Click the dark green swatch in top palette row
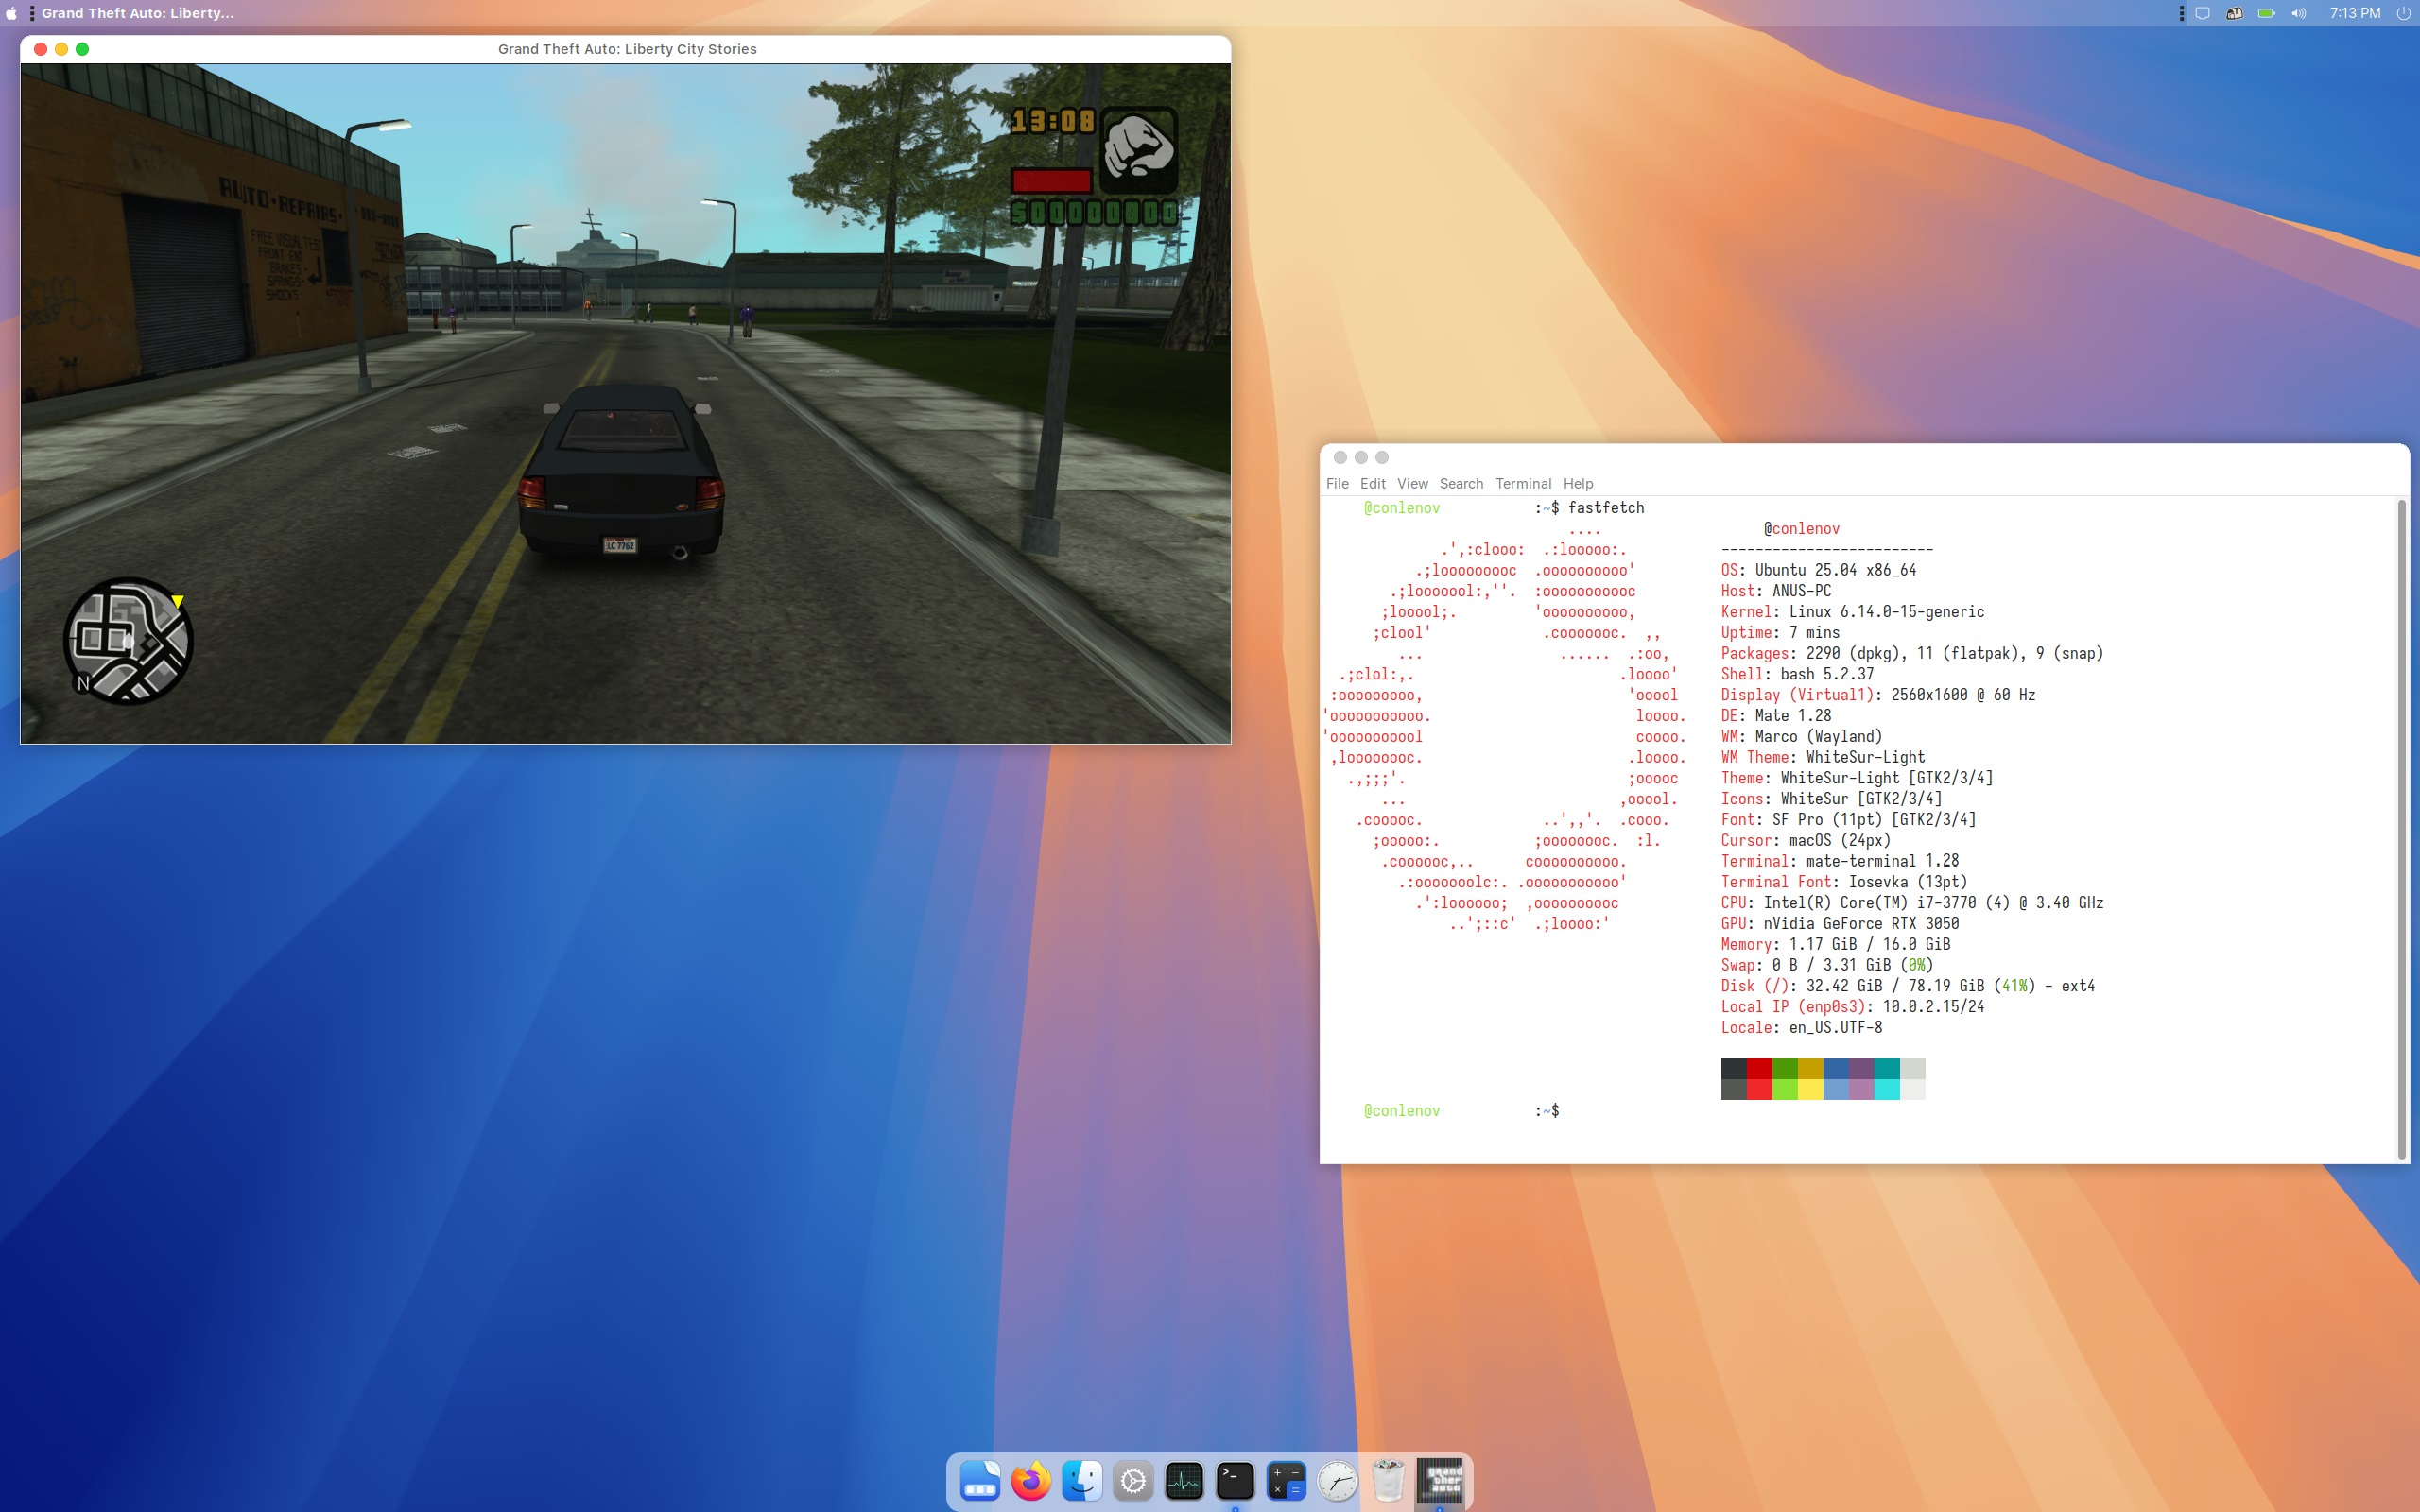The image size is (2420, 1512). (1785, 1069)
